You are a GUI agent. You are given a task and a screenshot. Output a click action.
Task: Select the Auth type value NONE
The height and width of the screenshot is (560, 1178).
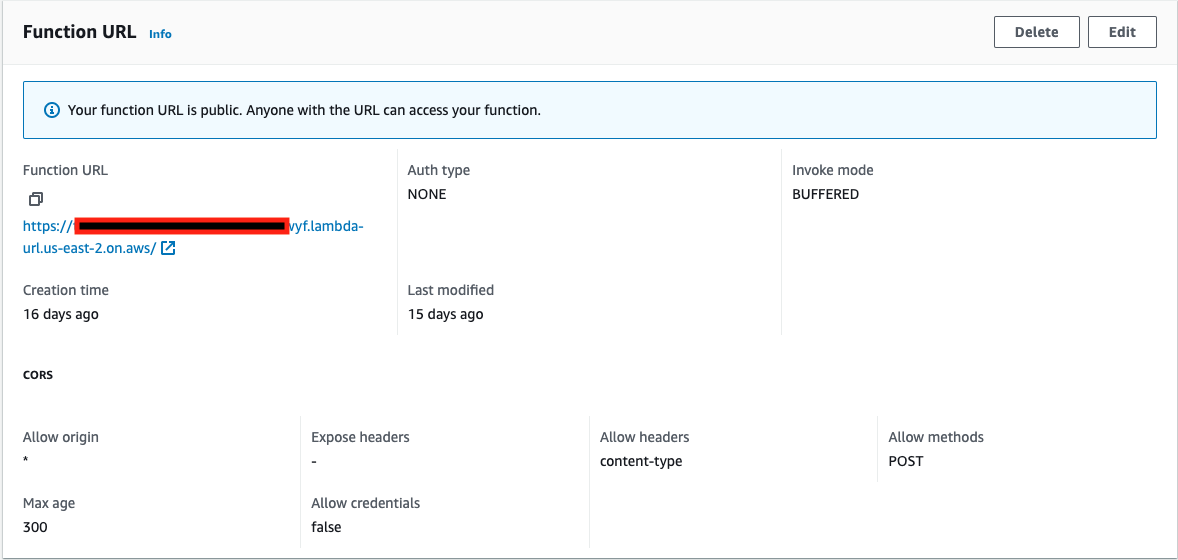click(427, 194)
